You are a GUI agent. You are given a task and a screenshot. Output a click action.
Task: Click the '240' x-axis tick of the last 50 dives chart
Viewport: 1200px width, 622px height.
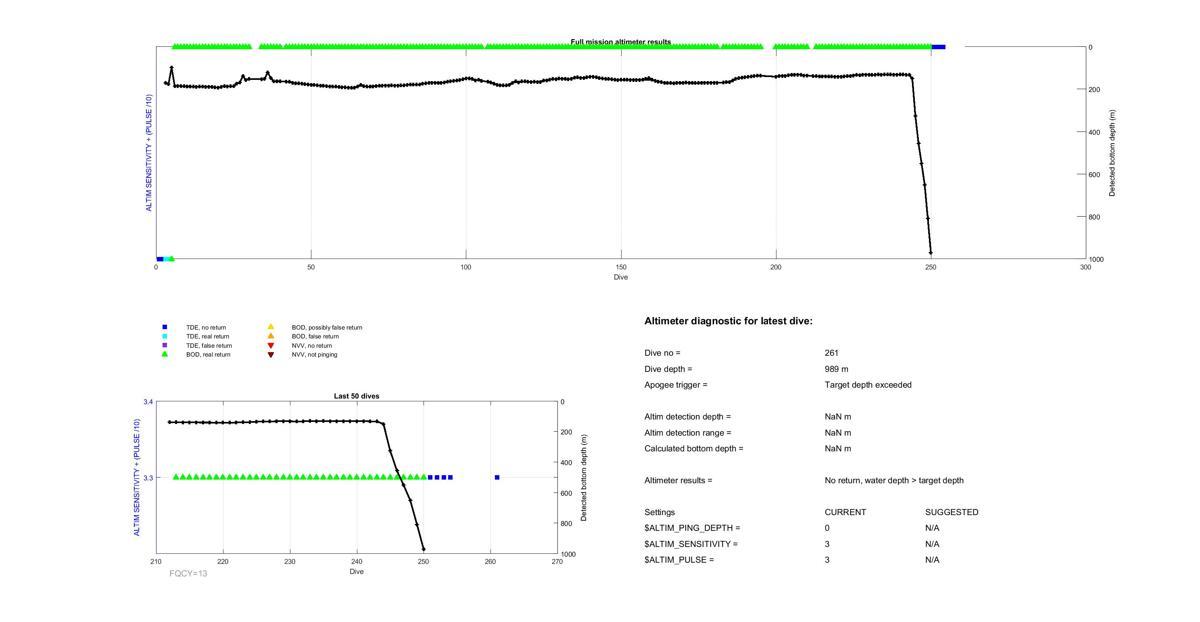(357, 562)
